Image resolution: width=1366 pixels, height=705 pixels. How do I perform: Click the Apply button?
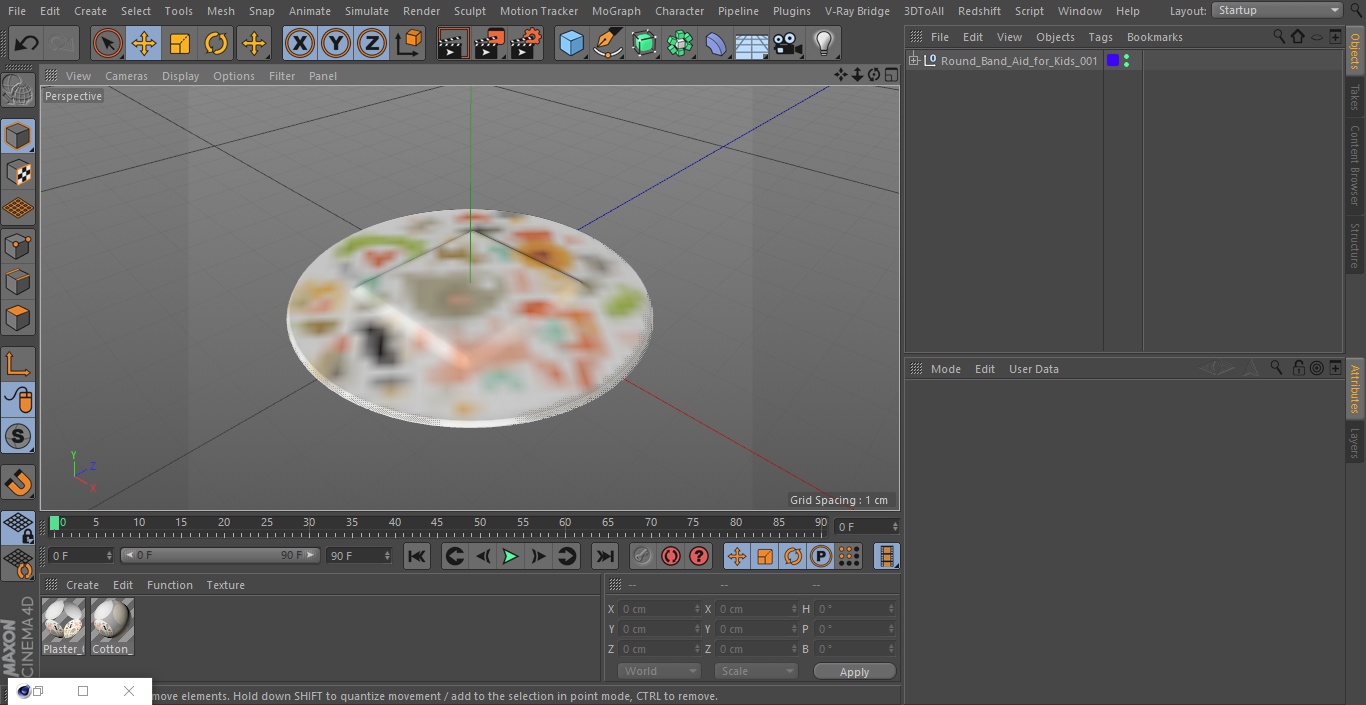[854, 671]
